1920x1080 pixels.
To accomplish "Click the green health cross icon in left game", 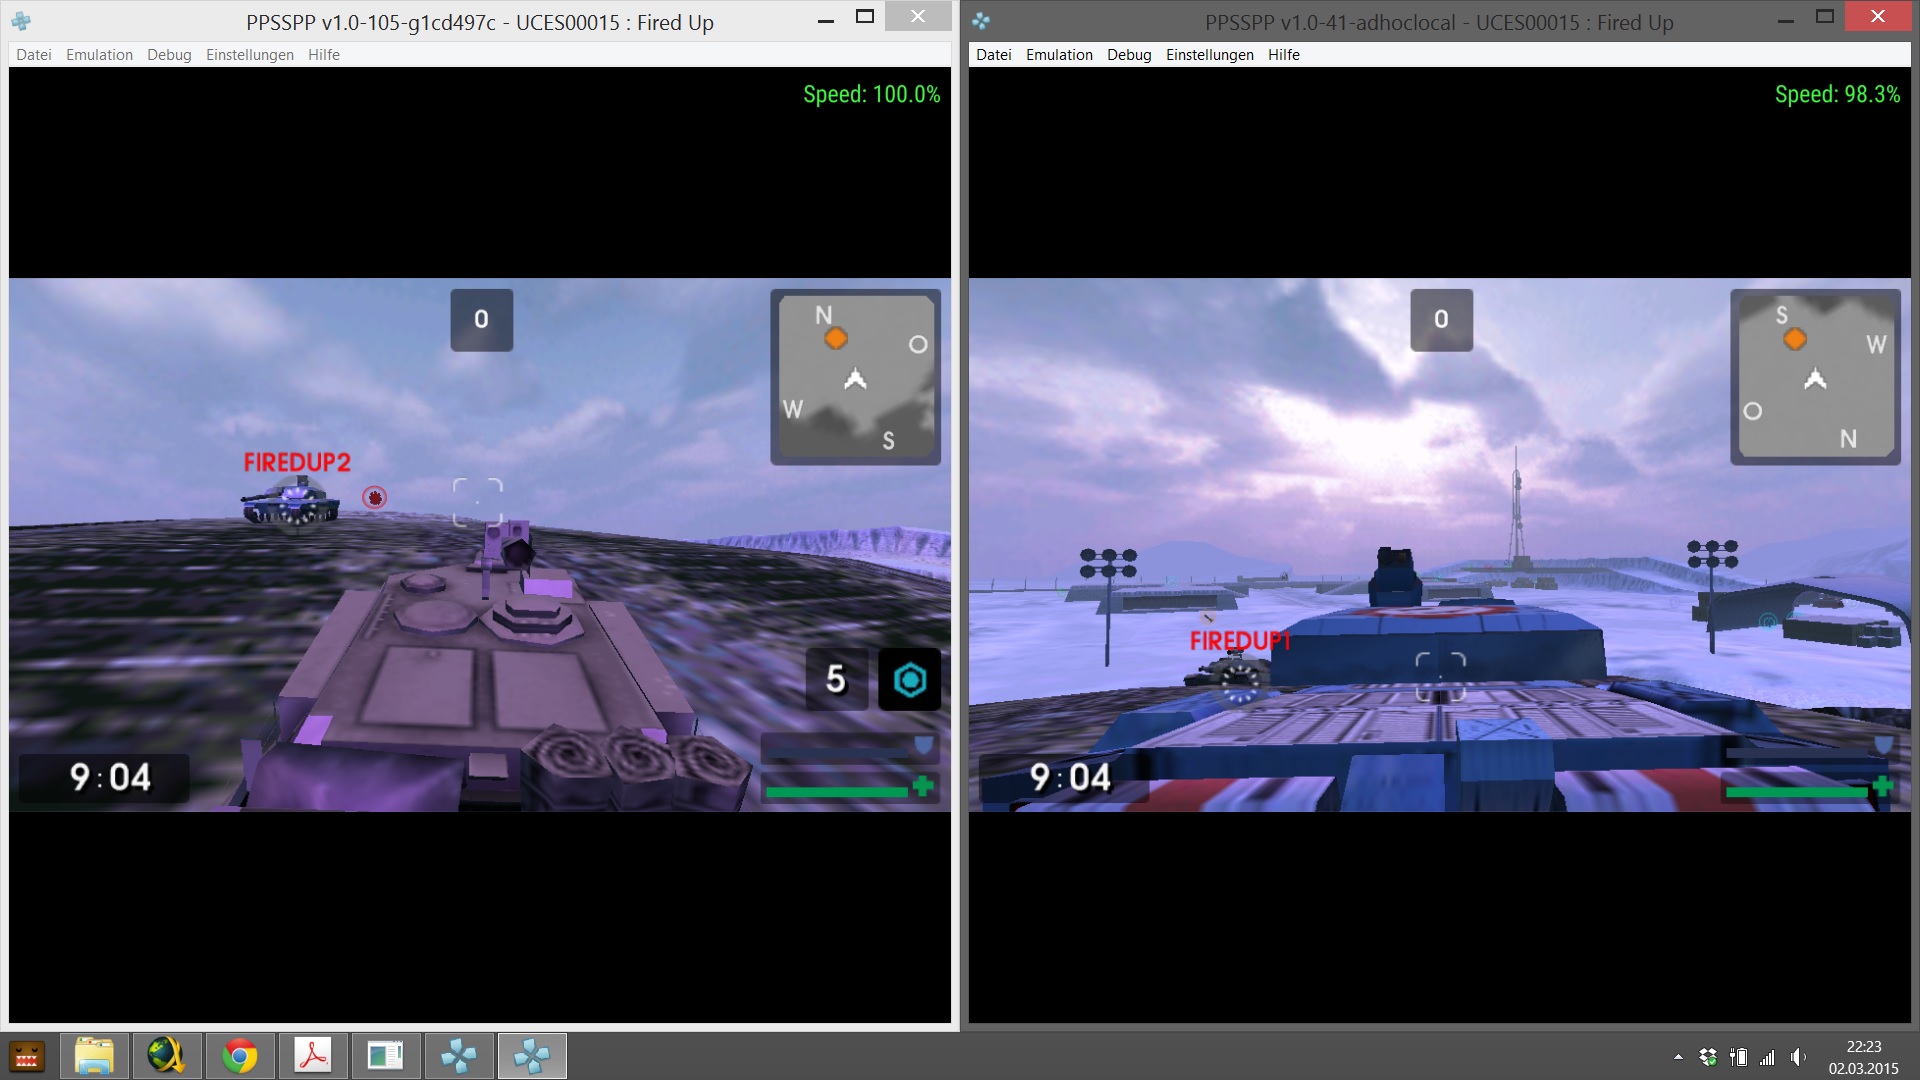I will pos(923,786).
